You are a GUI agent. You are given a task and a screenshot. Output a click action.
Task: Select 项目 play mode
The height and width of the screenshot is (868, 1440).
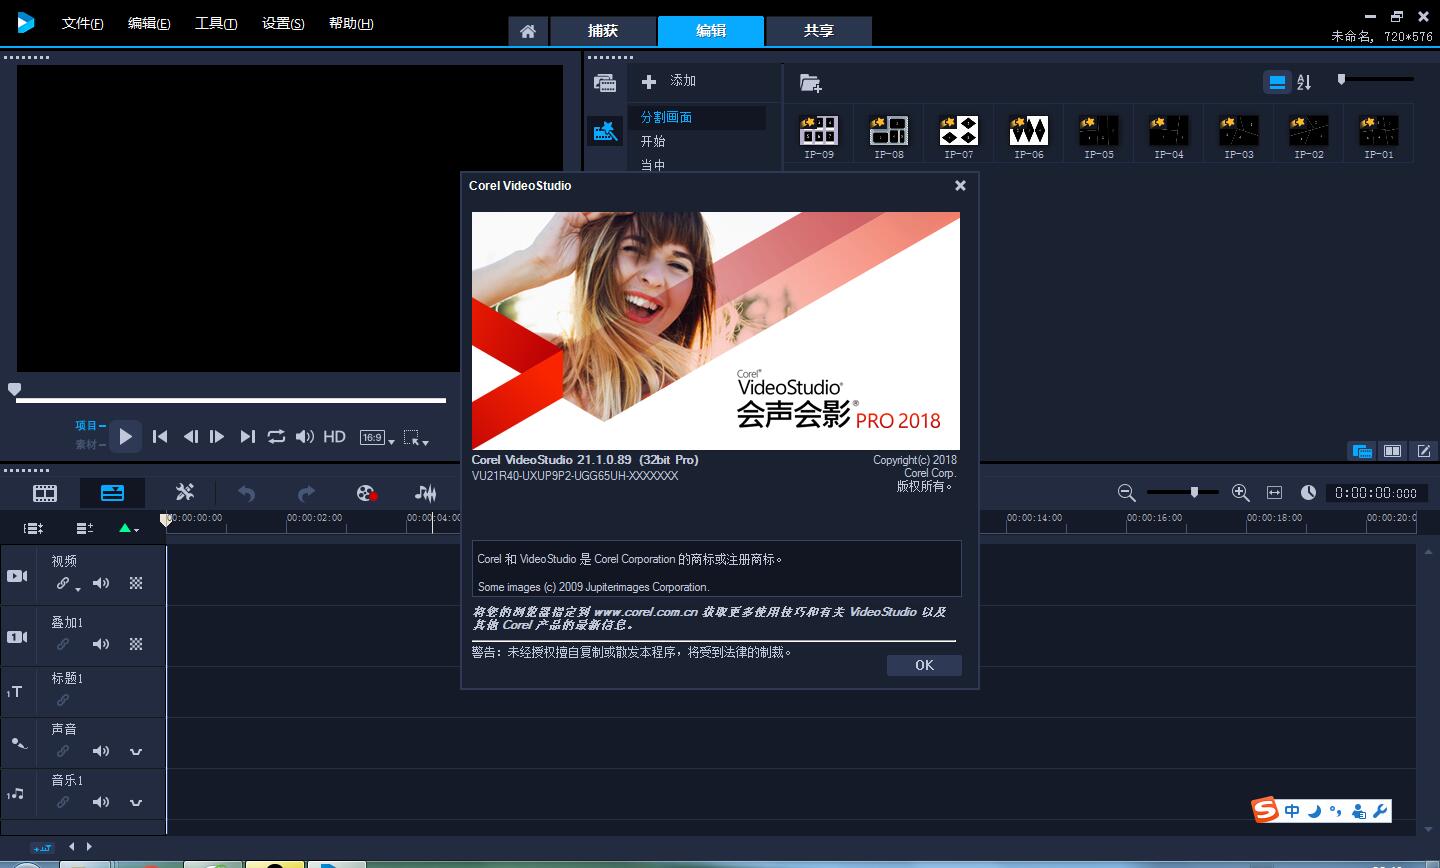pyautogui.click(x=90, y=425)
